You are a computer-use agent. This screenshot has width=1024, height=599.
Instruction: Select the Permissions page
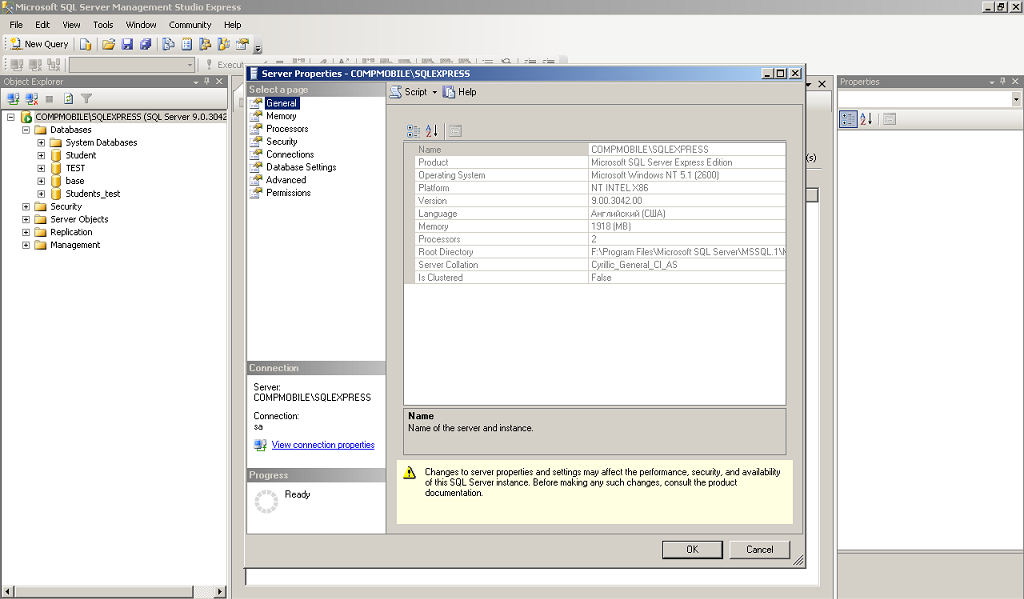tap(288, 193)
